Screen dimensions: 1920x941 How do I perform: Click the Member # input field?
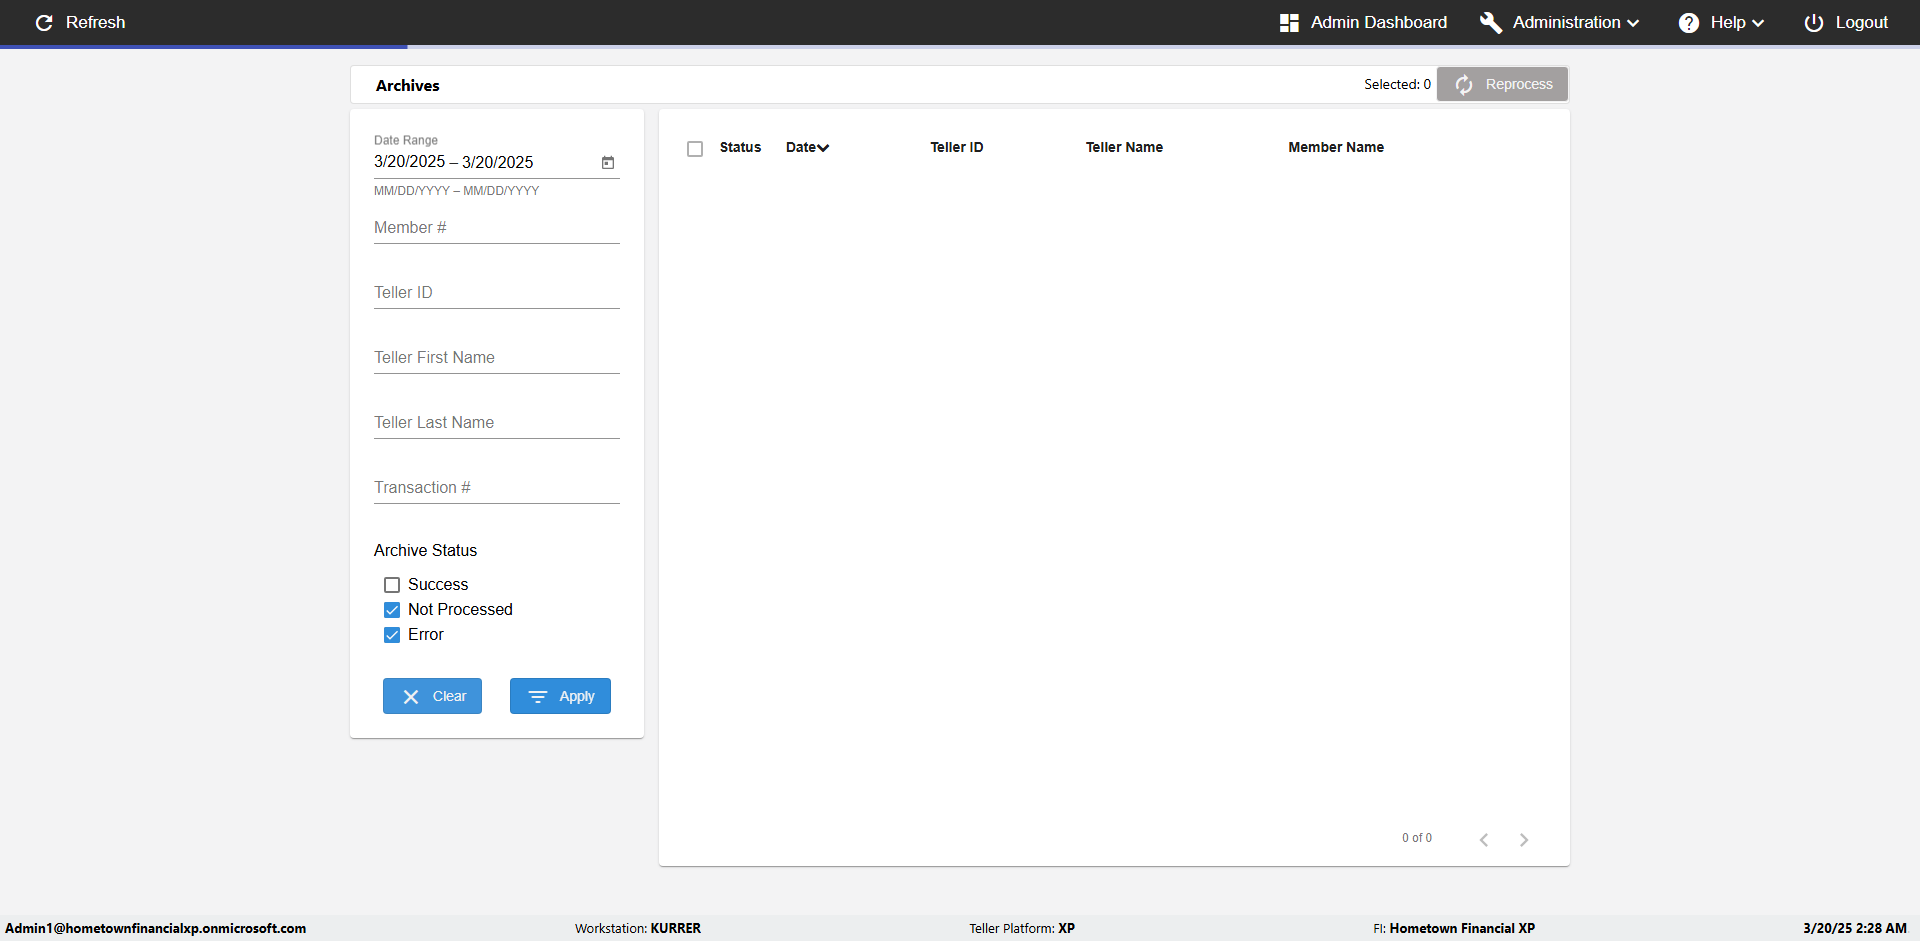pos(497,228)
